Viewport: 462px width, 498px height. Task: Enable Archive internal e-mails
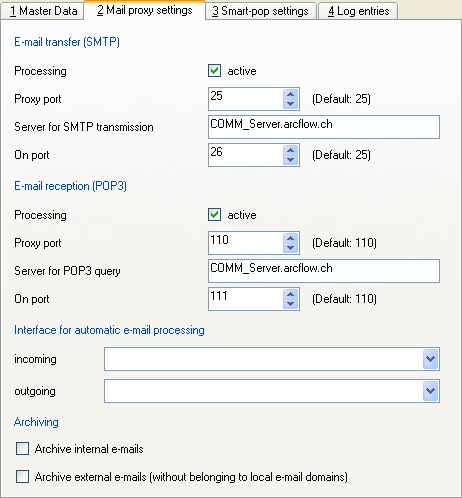(x=22, y=449)
